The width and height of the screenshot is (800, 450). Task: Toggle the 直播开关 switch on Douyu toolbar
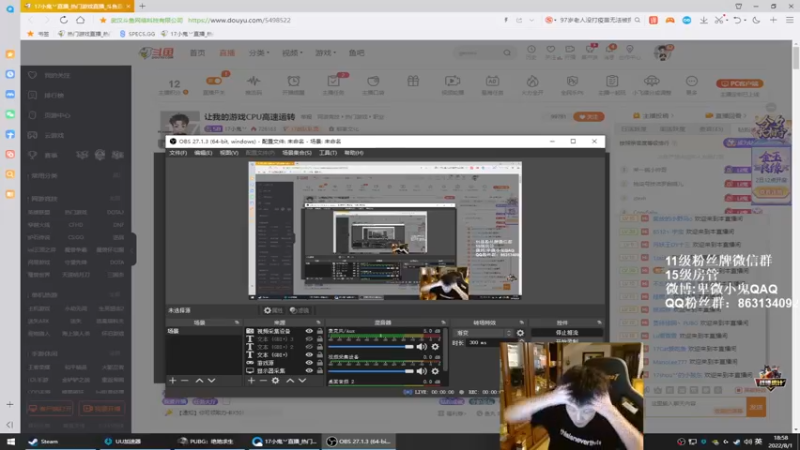(x=214, y=81)
